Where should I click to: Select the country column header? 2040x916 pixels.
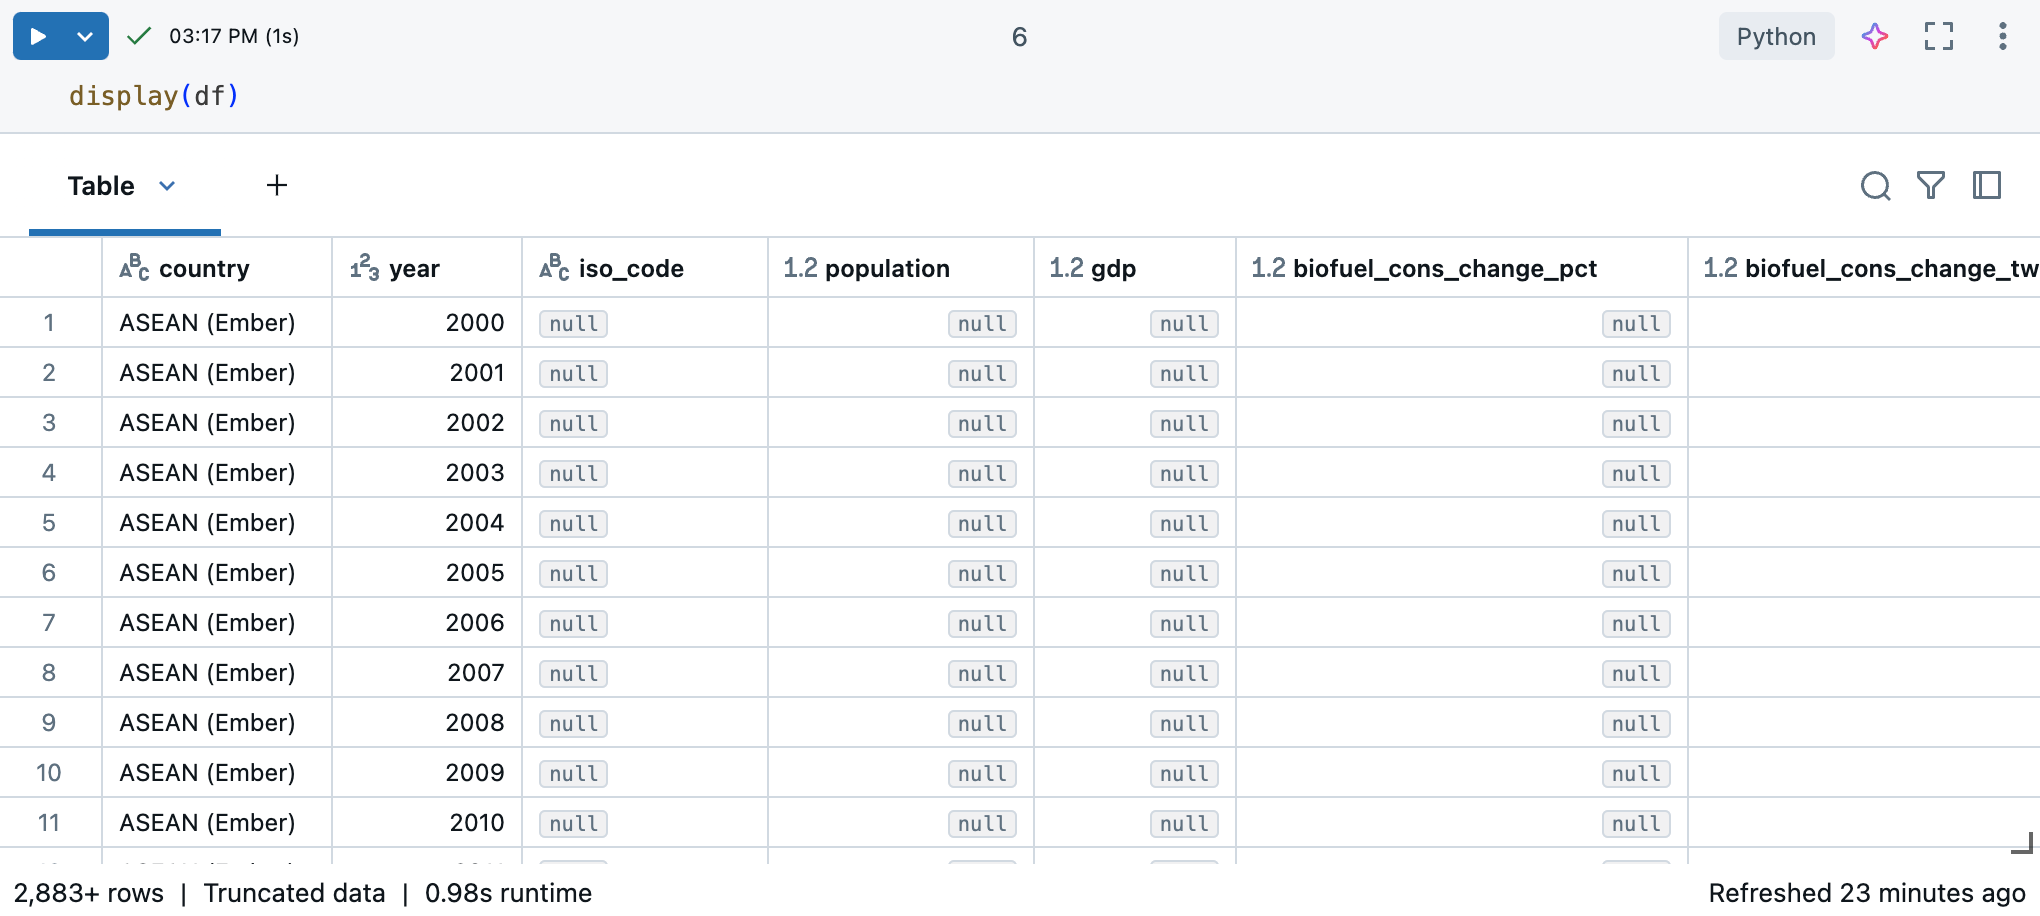click(204, 268)
